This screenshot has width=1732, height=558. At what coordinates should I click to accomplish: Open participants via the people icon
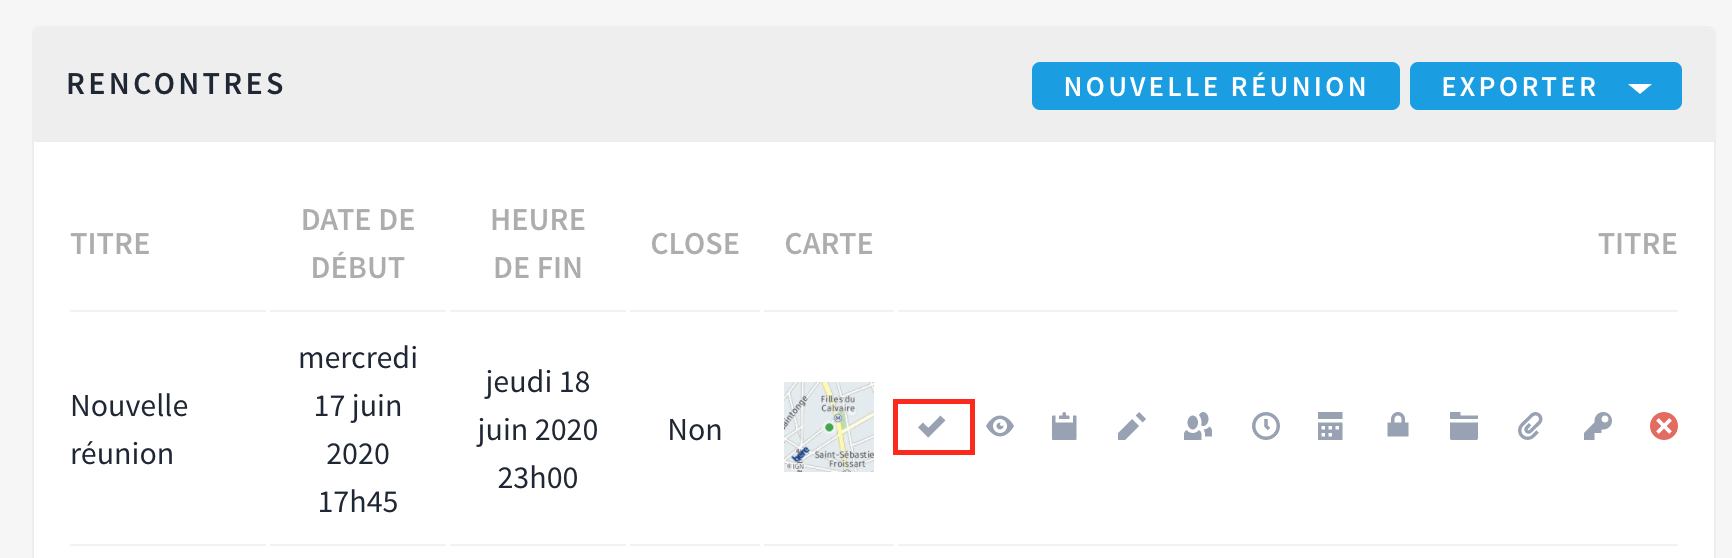click(x=1198, y=427)
